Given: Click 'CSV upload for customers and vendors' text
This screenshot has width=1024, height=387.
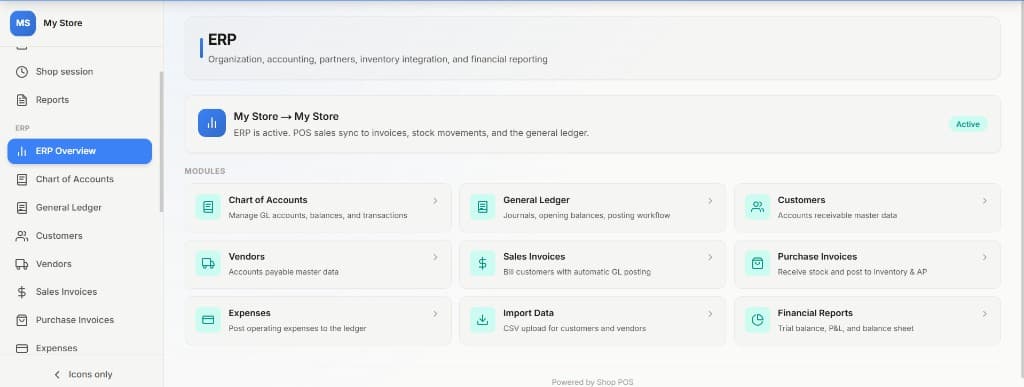Looking at the screenshot, I should 575,328.
